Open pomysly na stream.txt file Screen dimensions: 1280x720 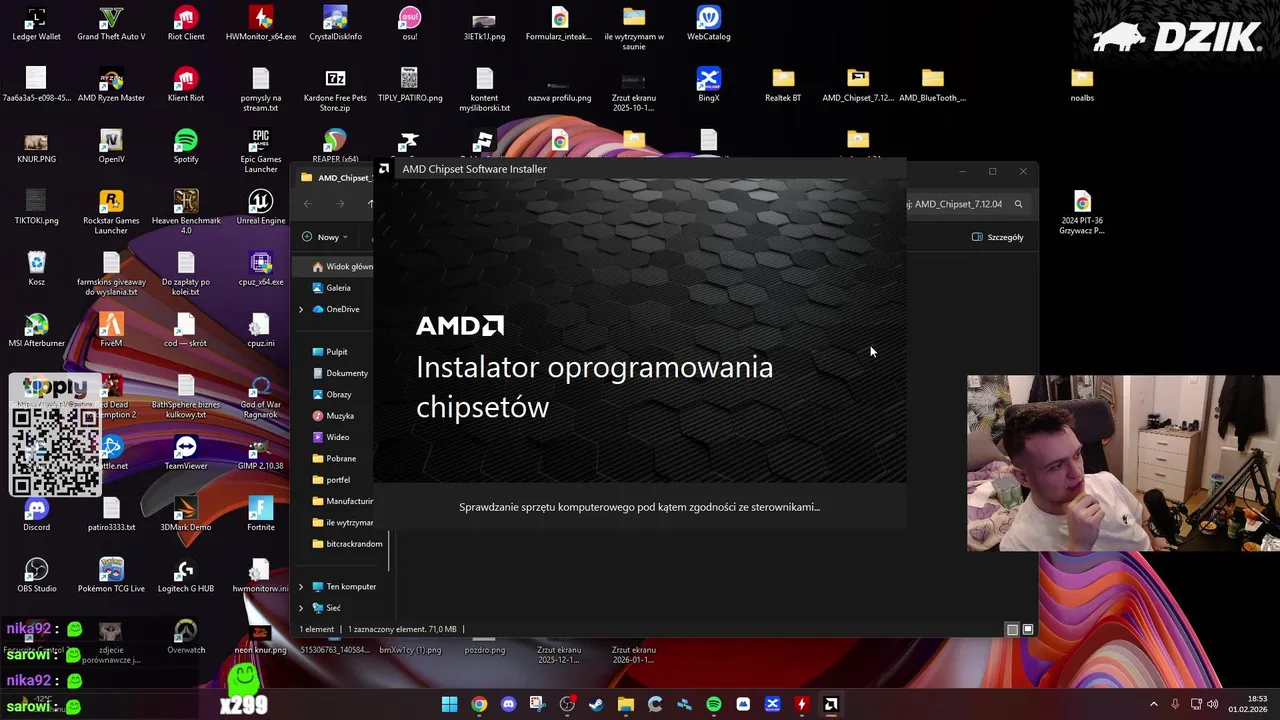coord(261,90)
